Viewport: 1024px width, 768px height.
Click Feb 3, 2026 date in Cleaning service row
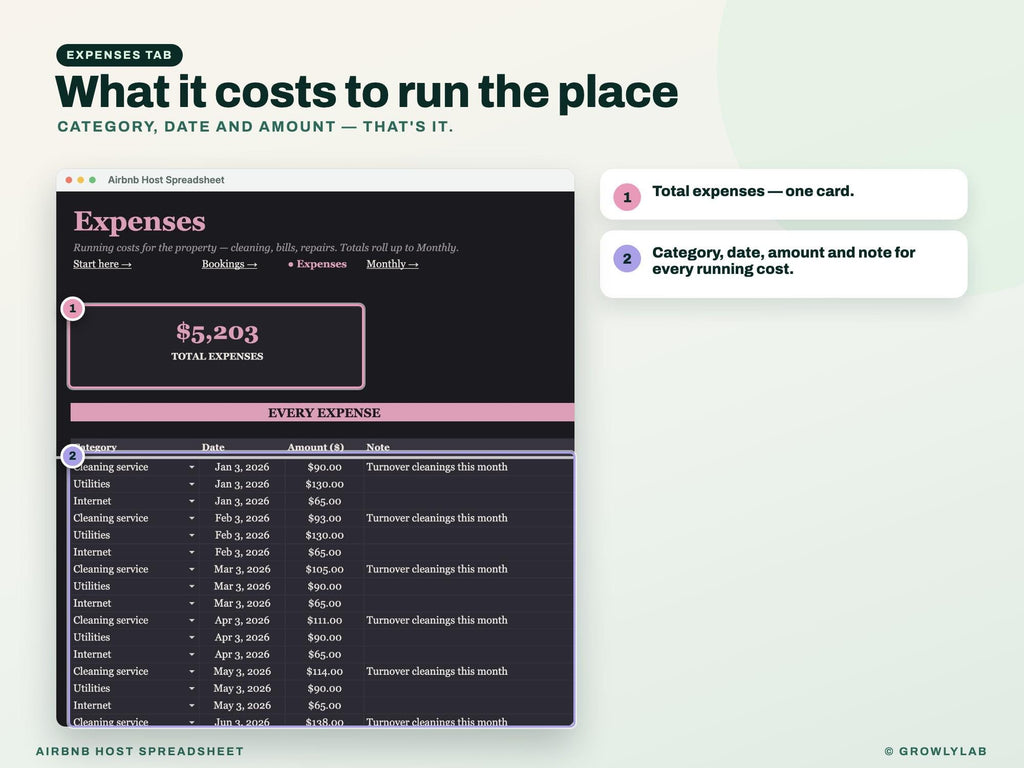(242, 518)
